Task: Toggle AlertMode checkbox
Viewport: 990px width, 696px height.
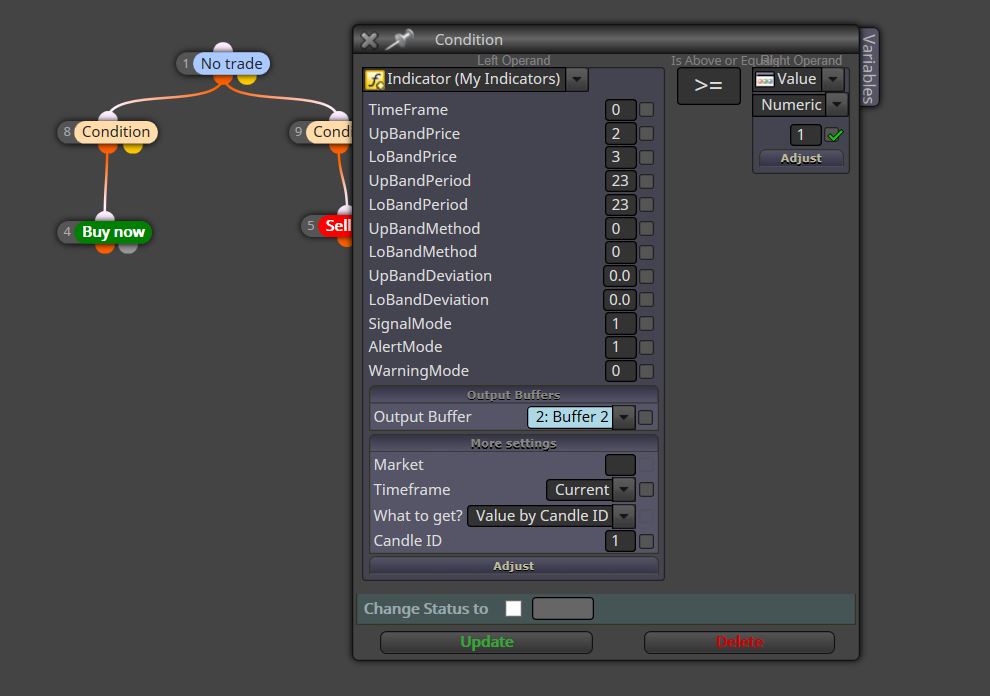Action: point(647,347)
